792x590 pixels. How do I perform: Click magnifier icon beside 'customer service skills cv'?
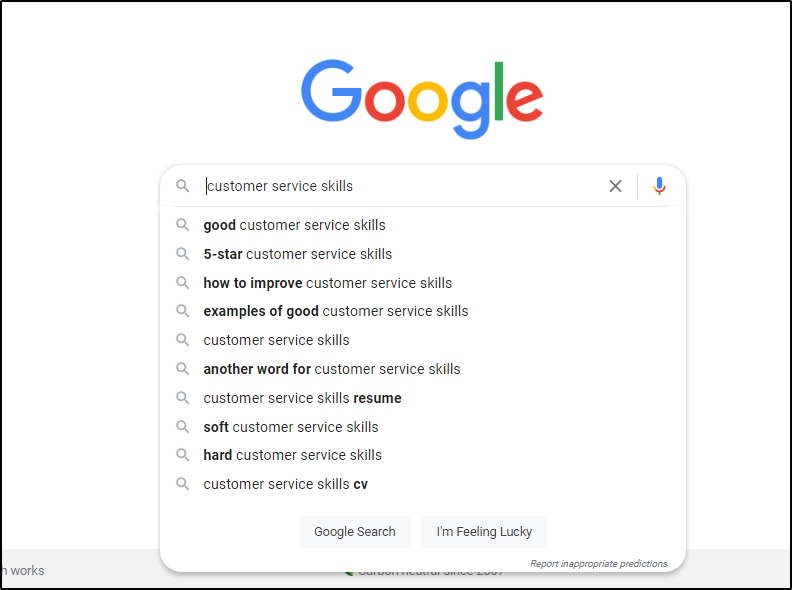(182, 484)
